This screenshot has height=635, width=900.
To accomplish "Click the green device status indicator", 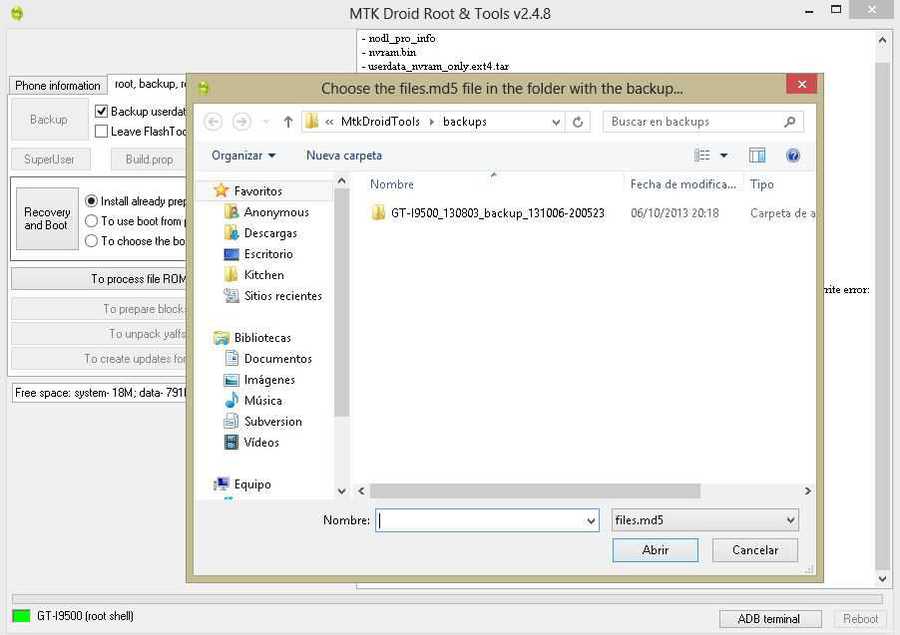I will [x=21, y=615].
